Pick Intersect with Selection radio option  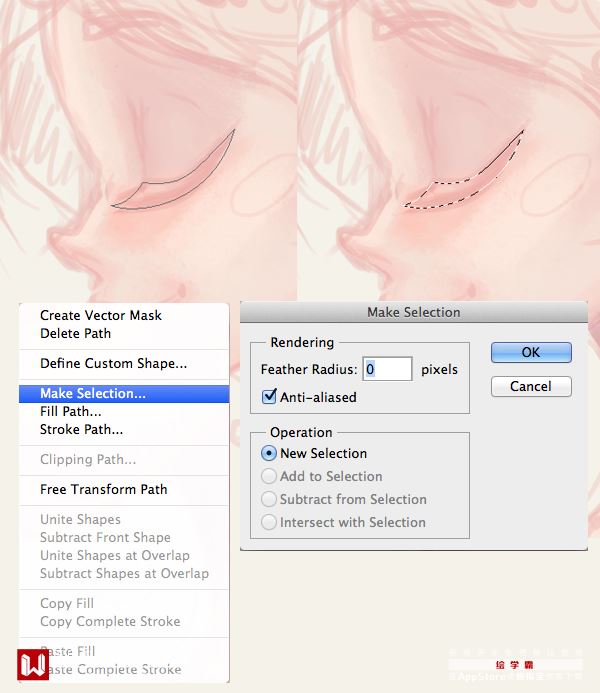(269, 522)
